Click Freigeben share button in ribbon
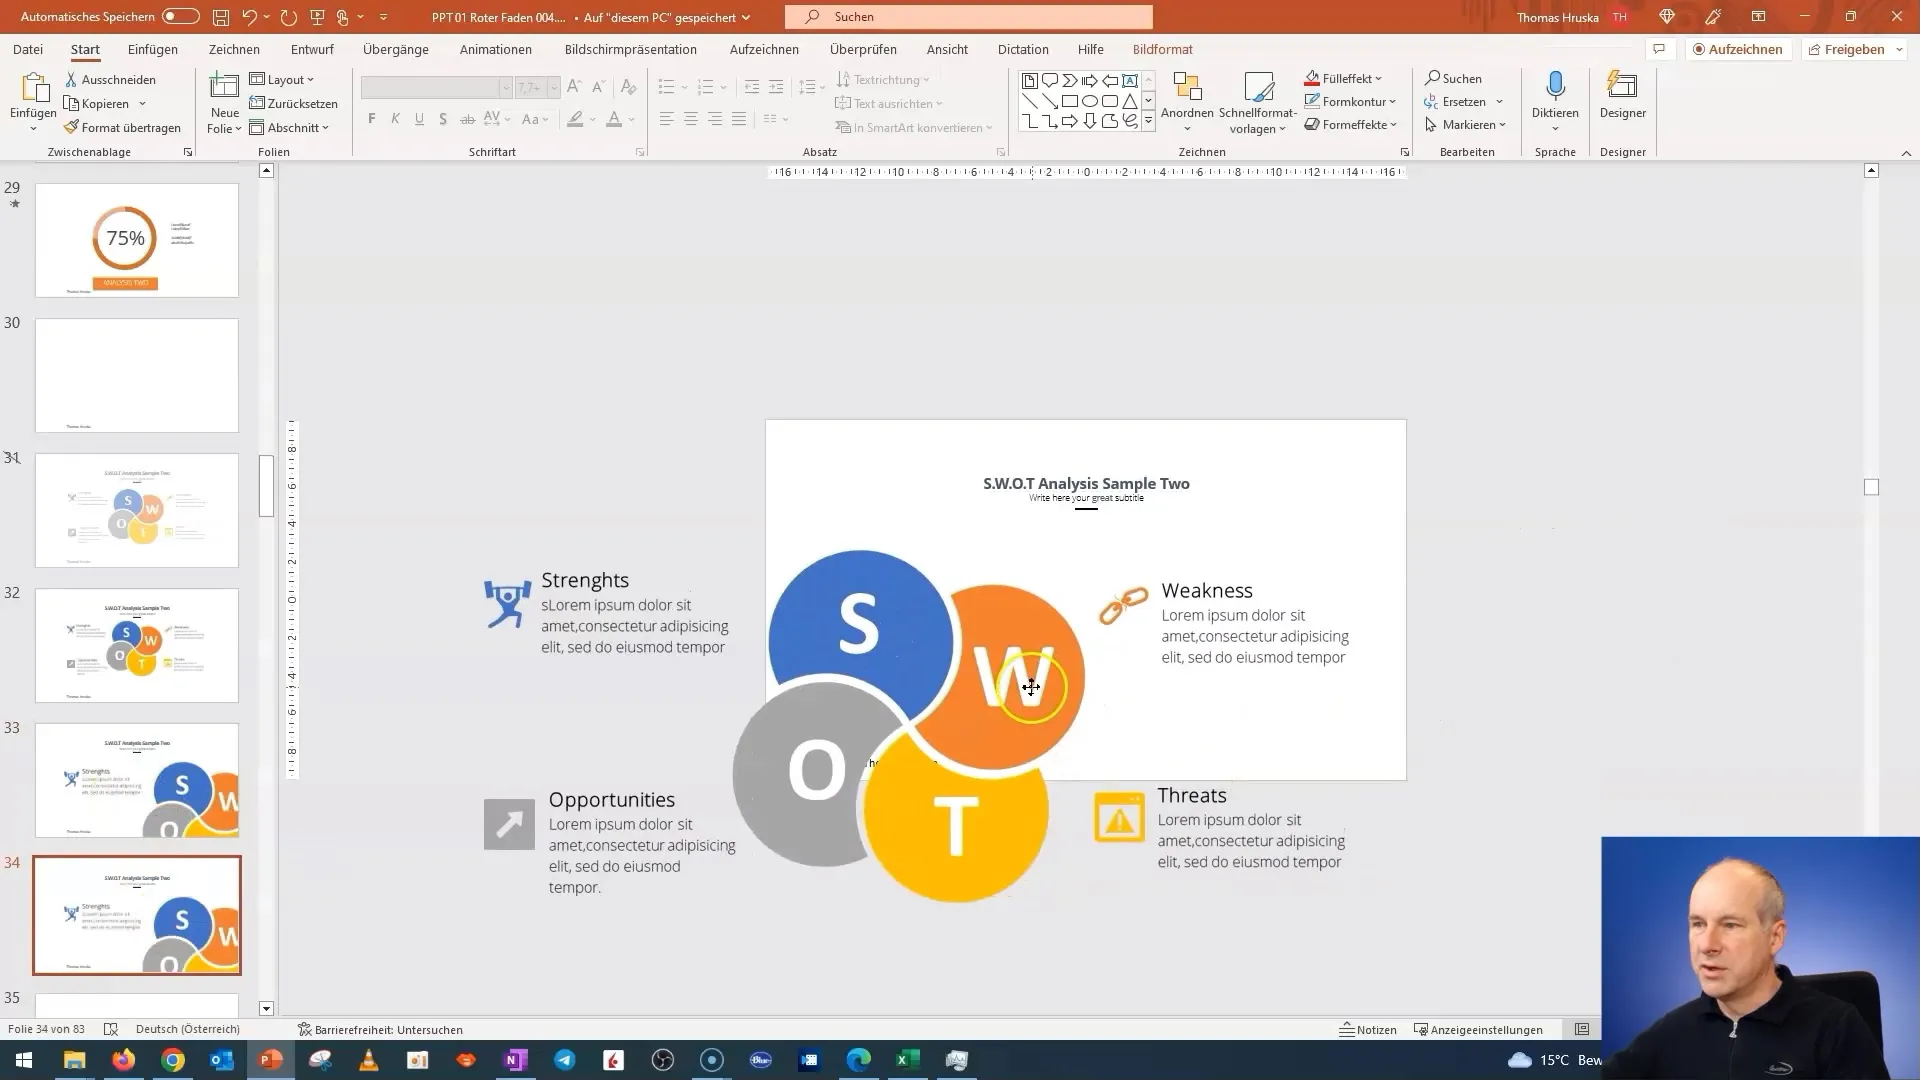 click(1855, 49)
